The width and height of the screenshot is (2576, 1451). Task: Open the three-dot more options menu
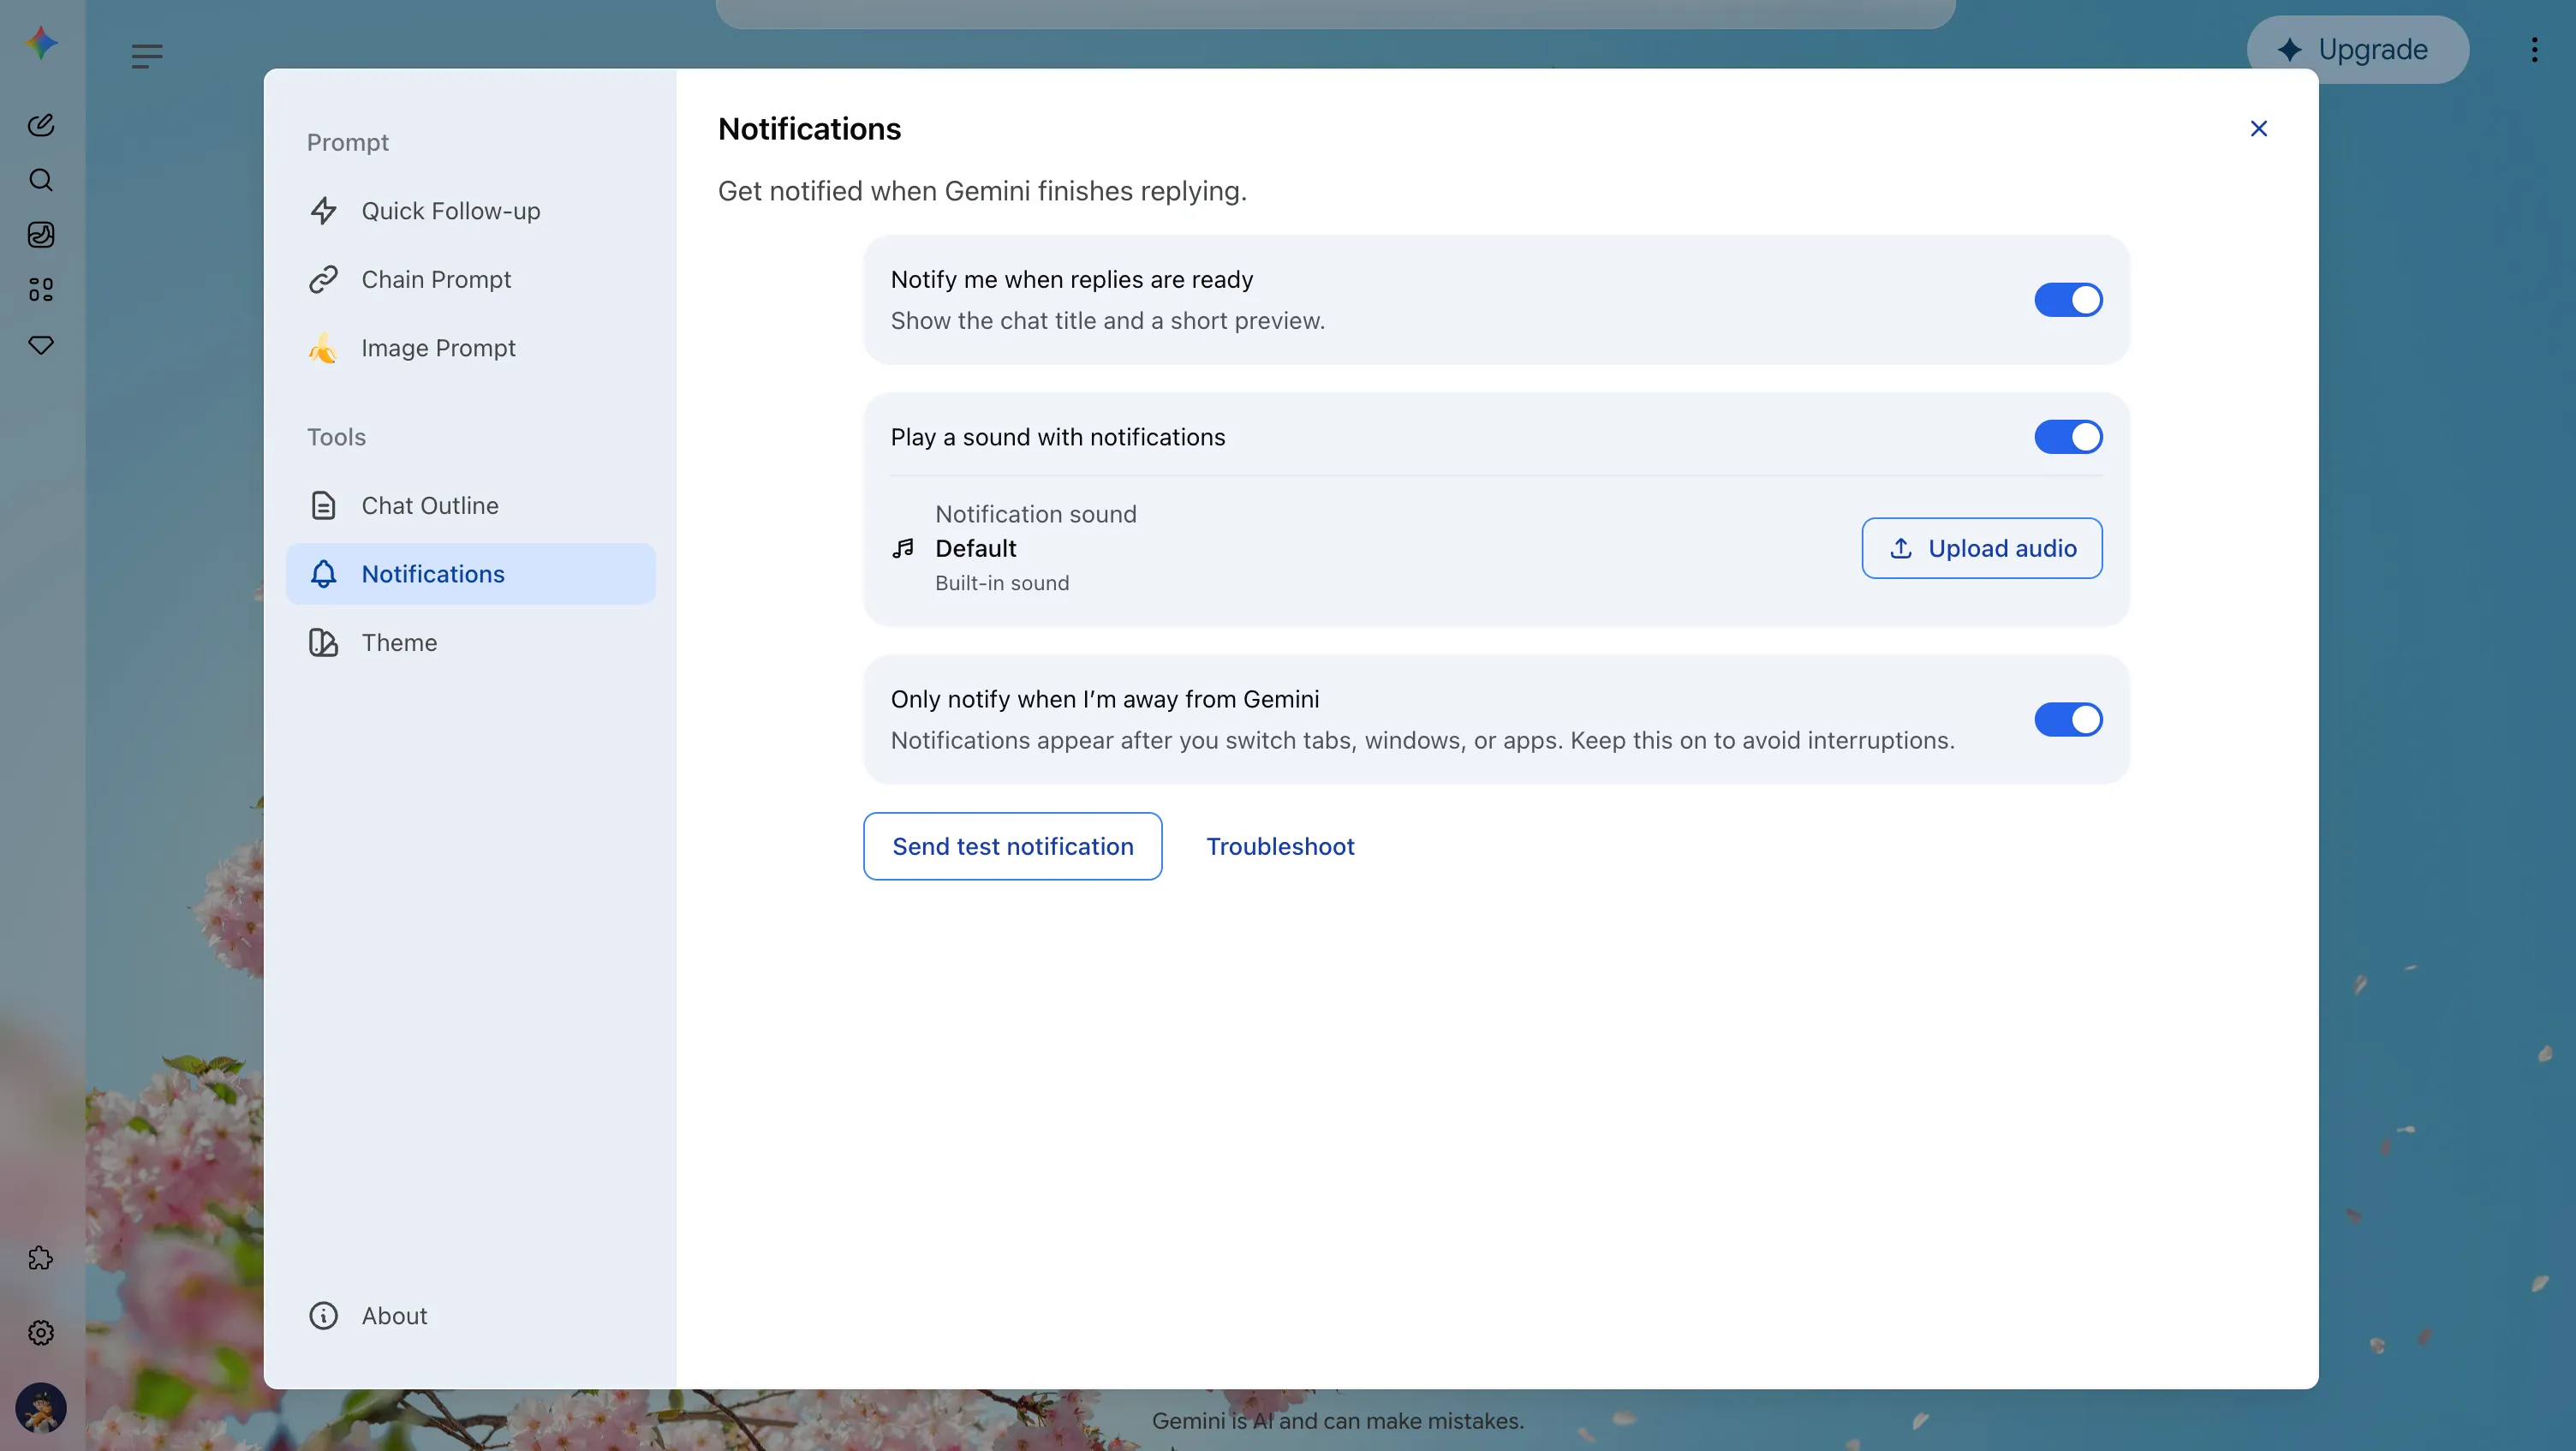tap(2534, 50)
